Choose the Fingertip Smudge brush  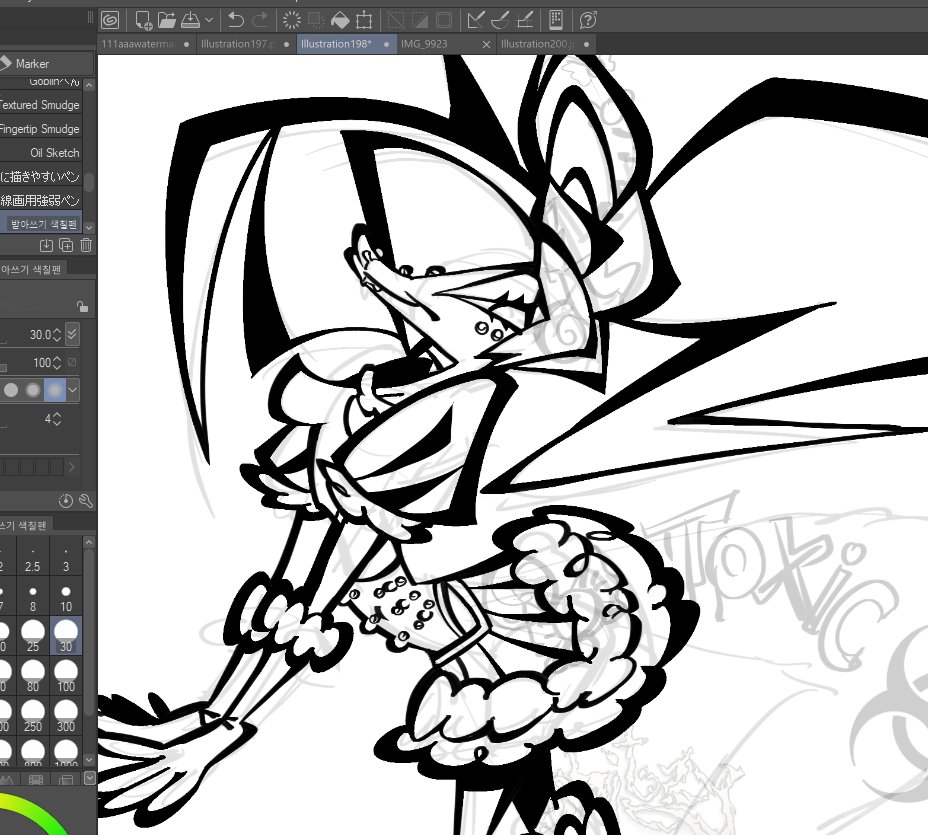pos(40,128)
